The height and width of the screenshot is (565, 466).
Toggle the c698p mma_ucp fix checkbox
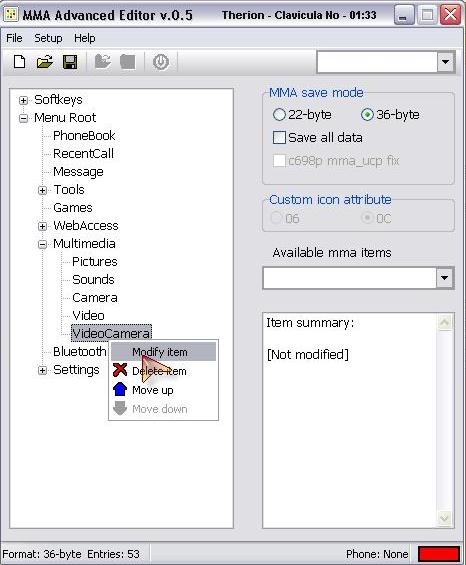[x=279, y=161]
